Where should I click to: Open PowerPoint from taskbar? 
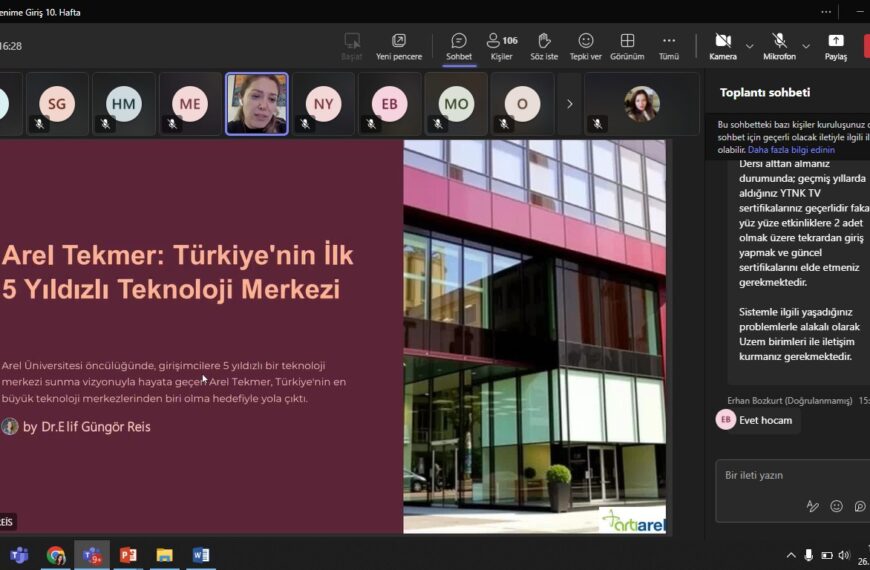[128, 554]
